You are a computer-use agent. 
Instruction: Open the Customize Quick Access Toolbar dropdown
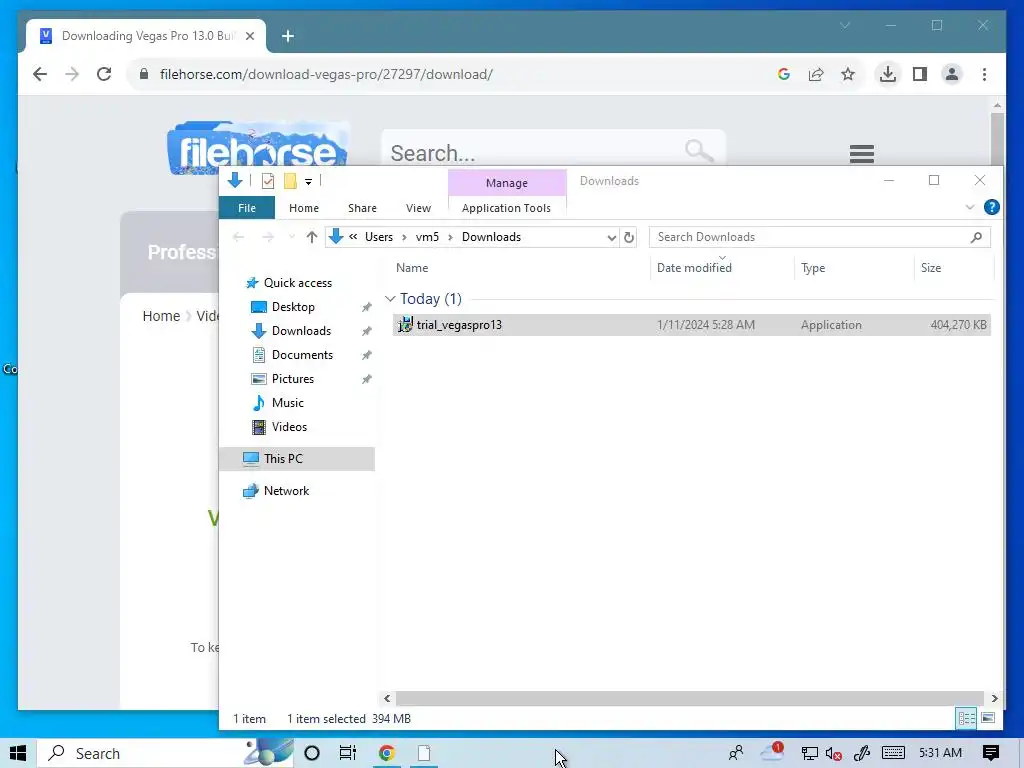(x=308, y=182)
